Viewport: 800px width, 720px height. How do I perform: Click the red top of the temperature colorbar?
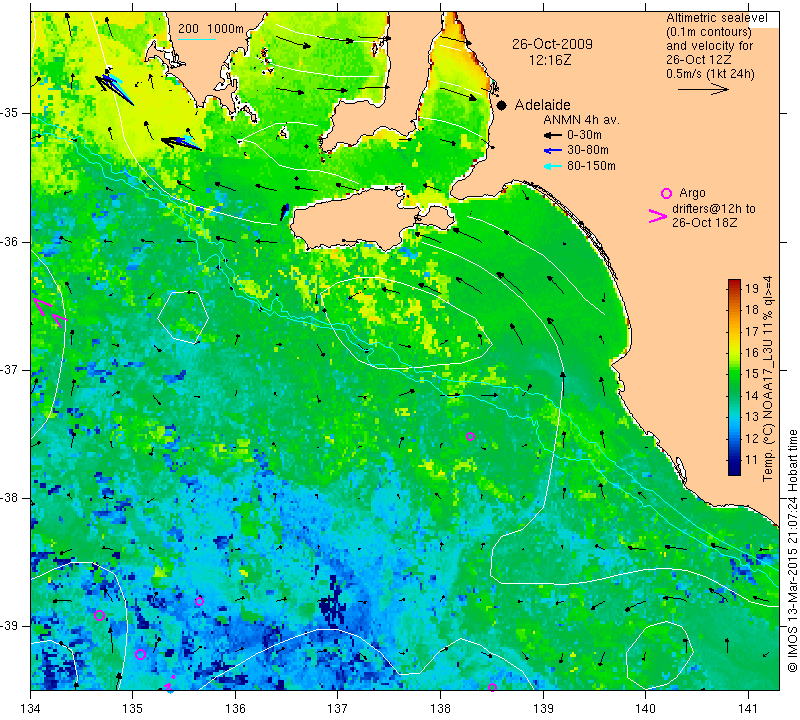(x=734, y=283)
